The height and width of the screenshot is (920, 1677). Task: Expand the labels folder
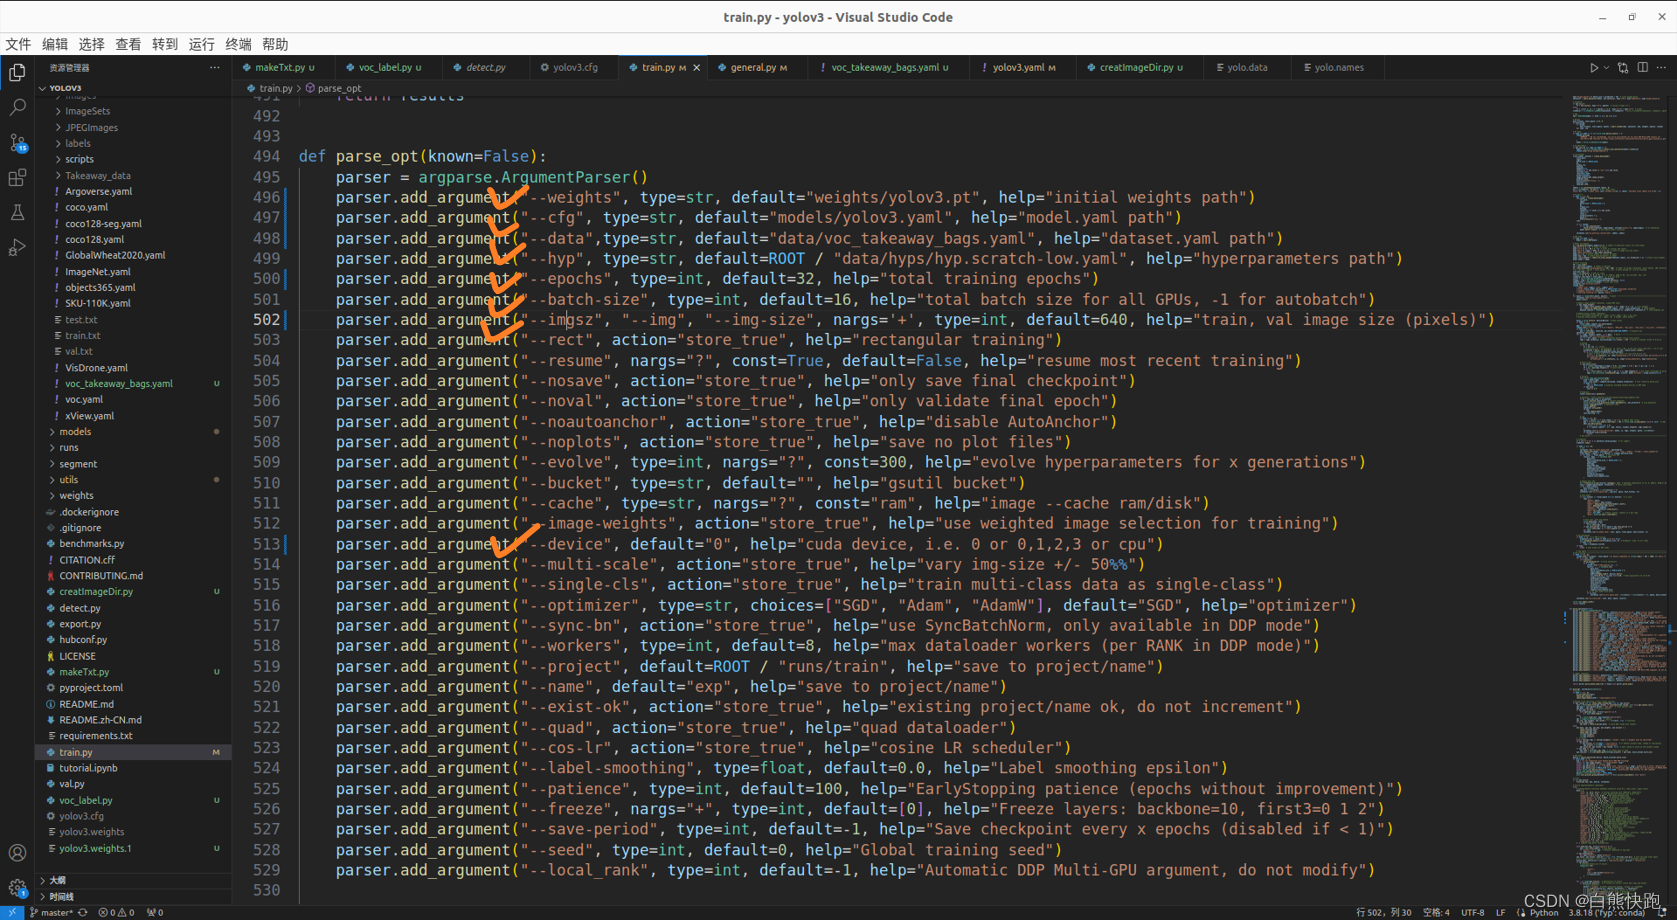[x=133, y=143]
